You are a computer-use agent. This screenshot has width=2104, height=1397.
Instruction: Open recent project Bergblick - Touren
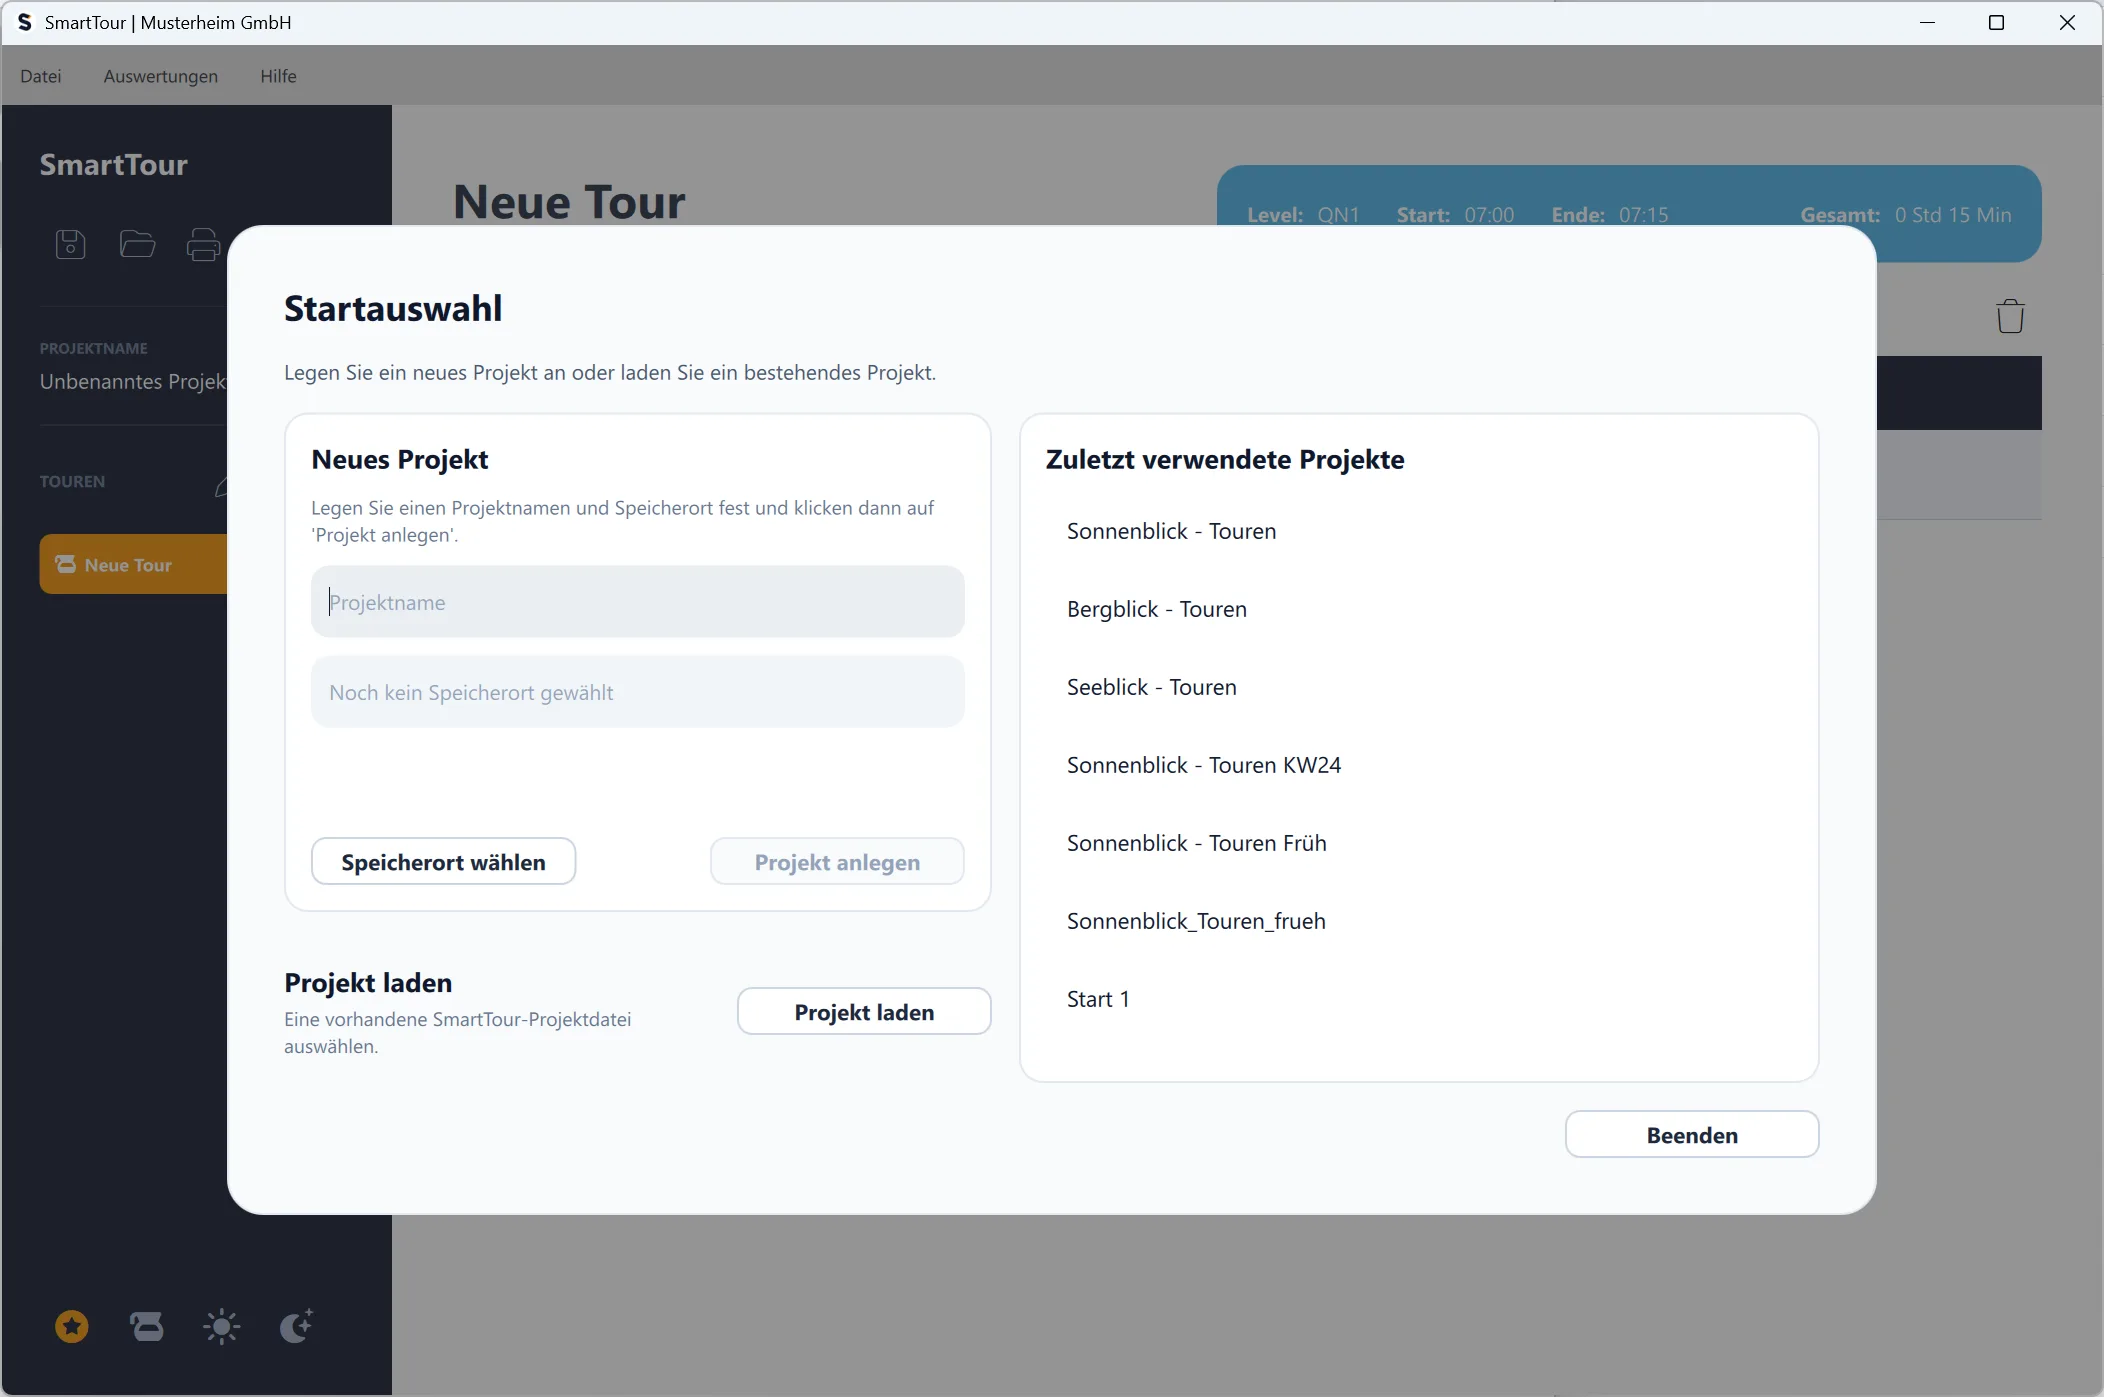tap(1157, 609)
